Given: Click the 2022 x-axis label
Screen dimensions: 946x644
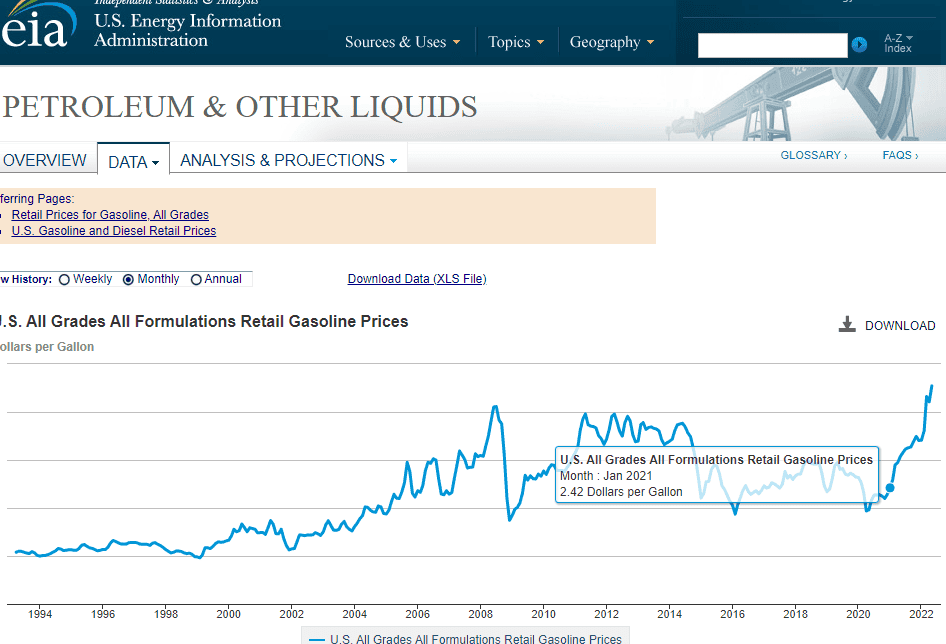Looking at the screenshot, I should pyautogui.click(x=921, y=614).
